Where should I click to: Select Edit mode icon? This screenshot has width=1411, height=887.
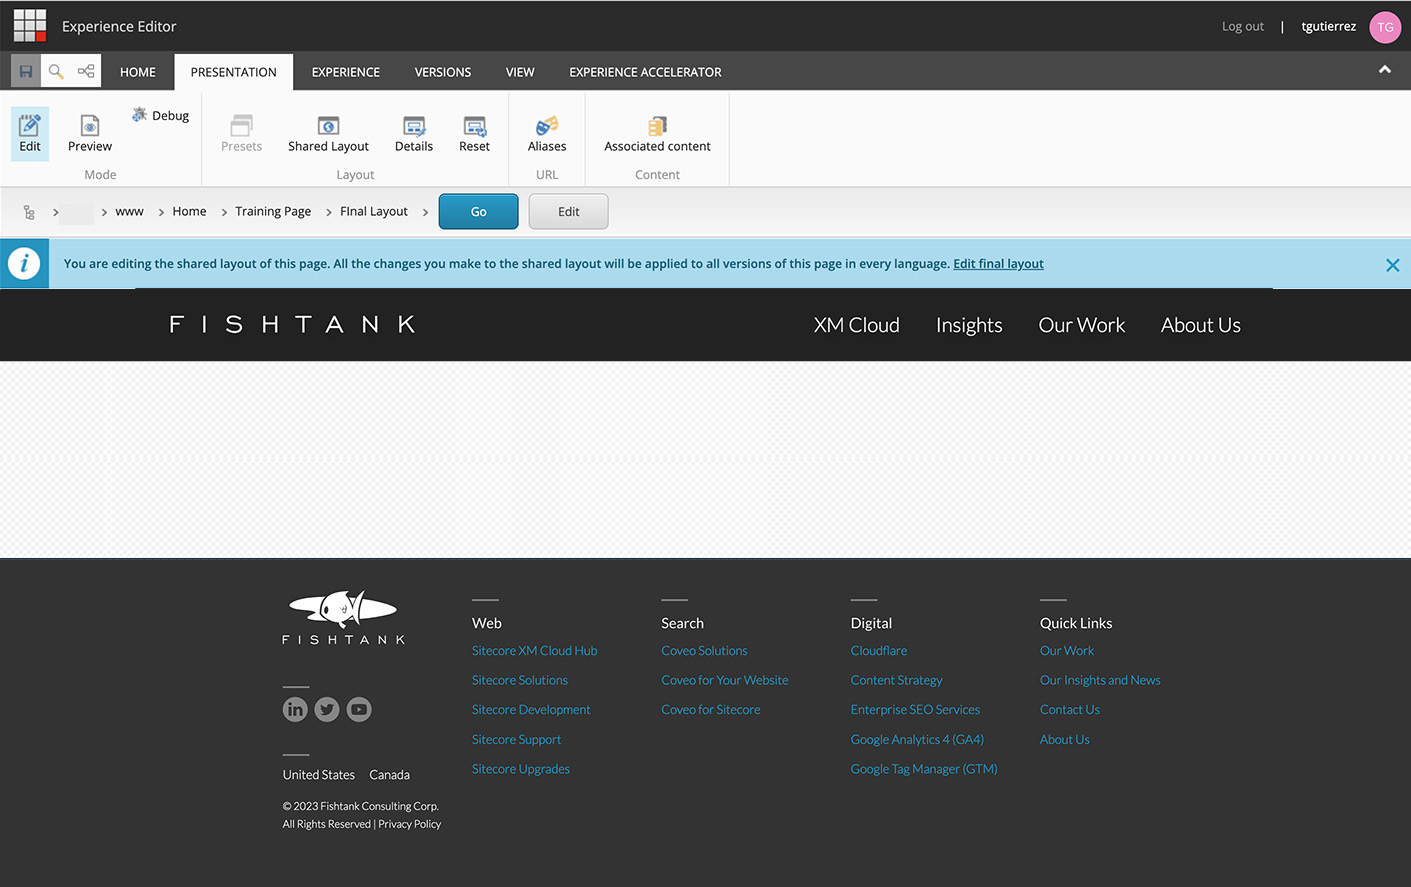coord(30,133)
